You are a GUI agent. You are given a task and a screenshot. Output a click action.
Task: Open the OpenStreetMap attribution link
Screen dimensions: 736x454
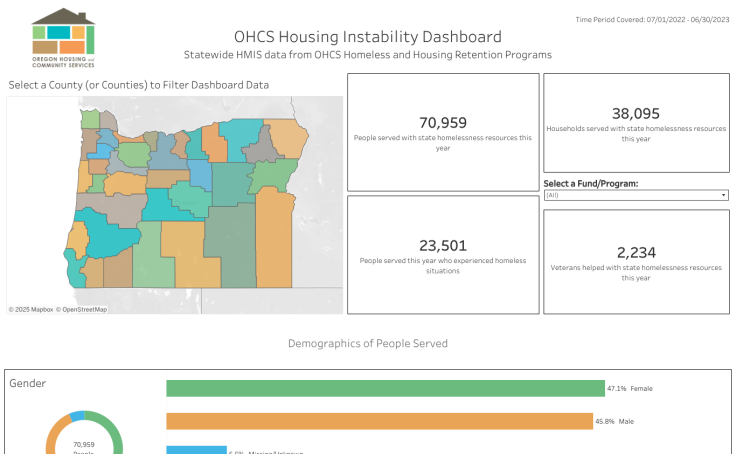pos(83,310)
